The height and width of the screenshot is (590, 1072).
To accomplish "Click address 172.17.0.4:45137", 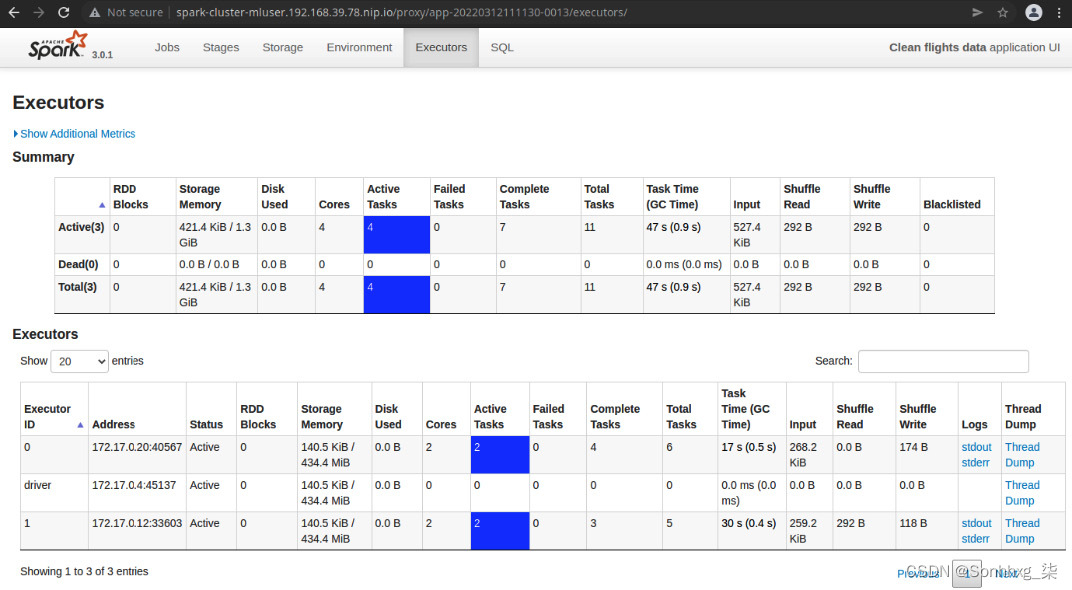I will coord(133,485).
